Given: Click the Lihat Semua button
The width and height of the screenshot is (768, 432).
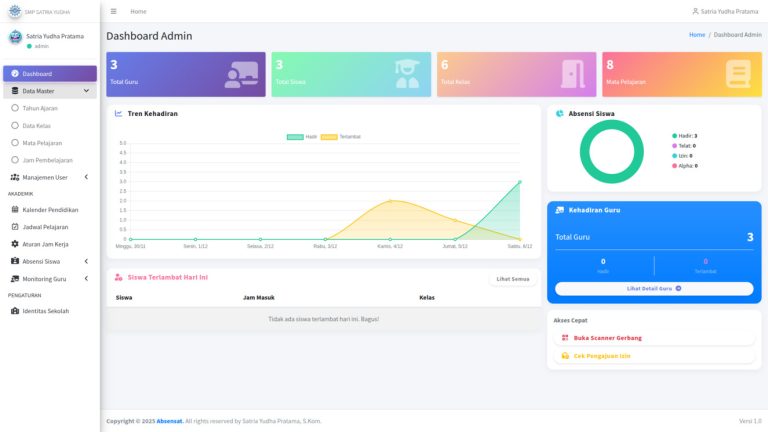Looking at the screenshot, I should [x=511, y=279].
